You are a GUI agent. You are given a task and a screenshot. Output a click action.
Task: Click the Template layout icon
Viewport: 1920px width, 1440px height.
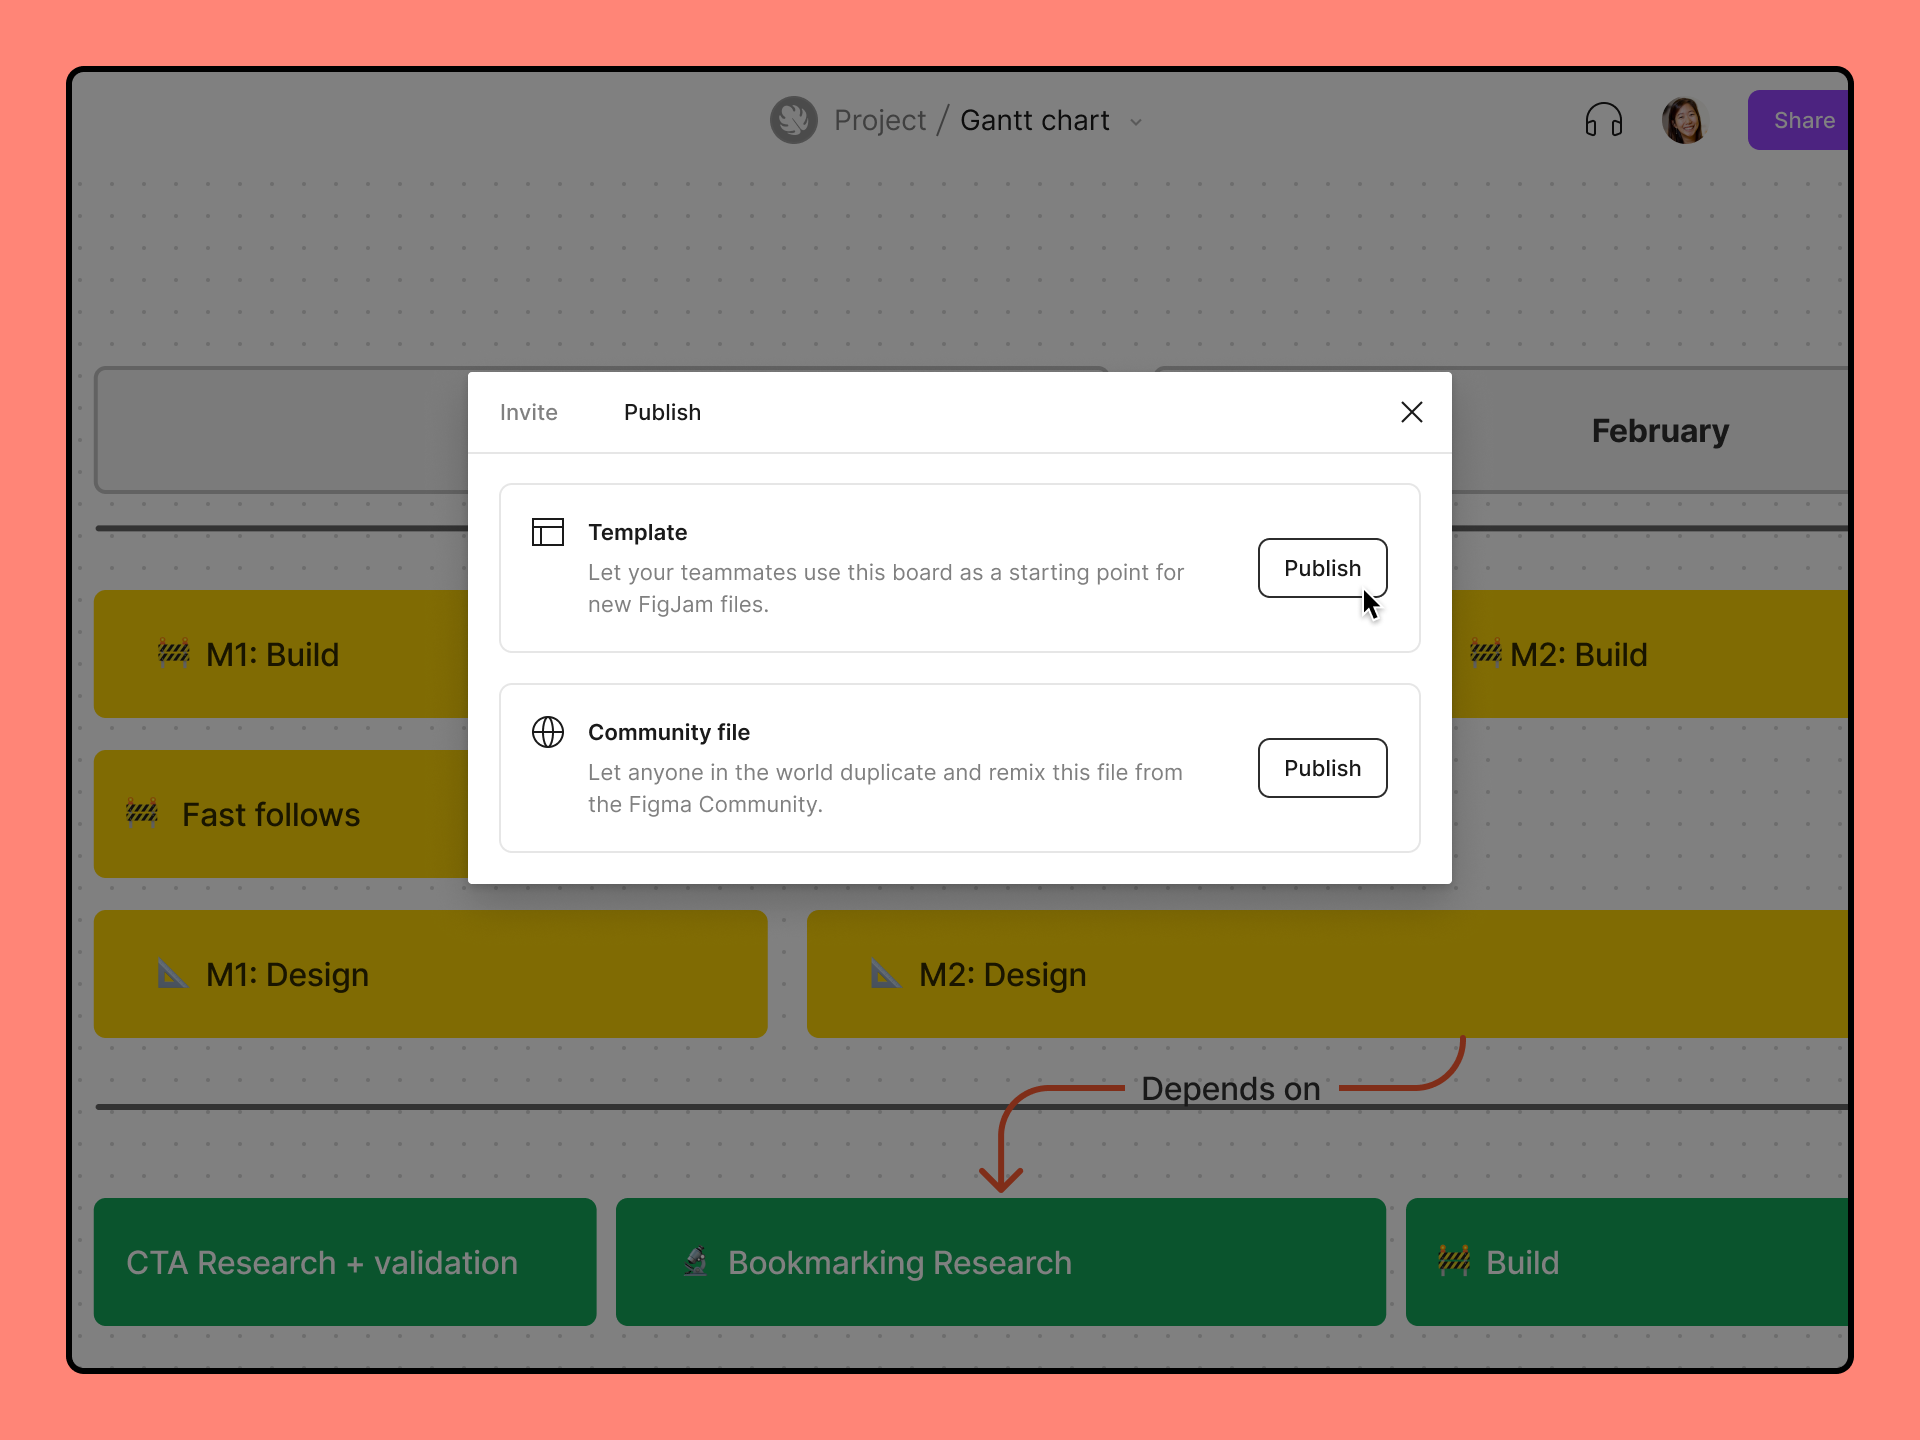(x=547, y=532)
